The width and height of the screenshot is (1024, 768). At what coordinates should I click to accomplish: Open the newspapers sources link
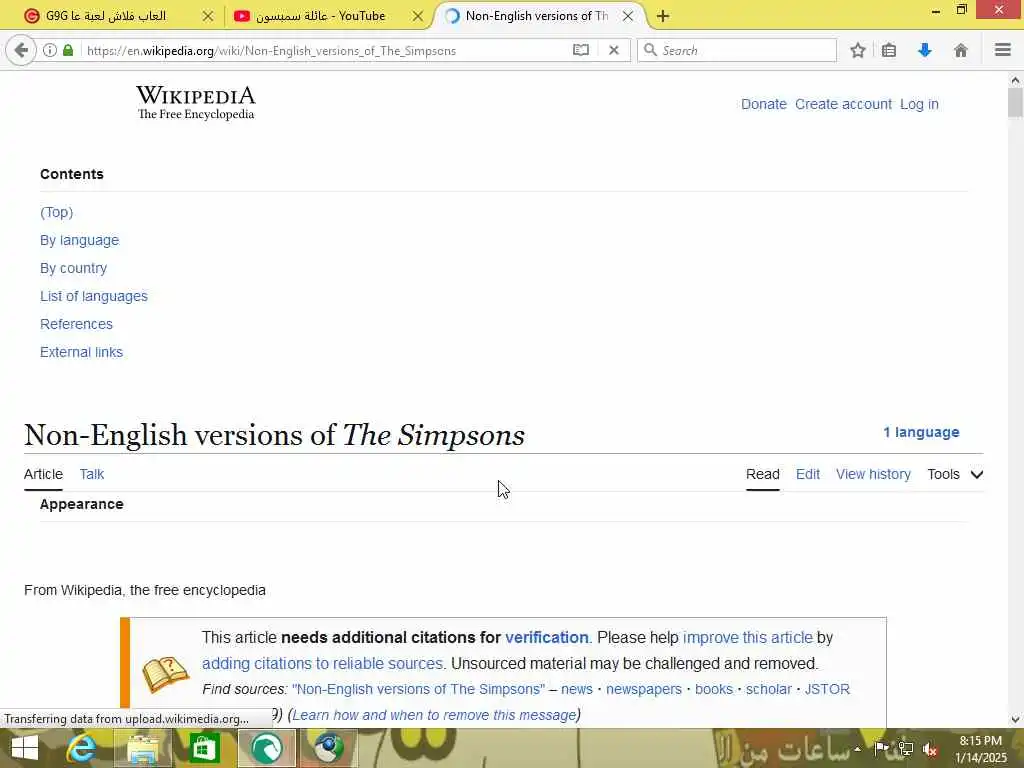644,689
